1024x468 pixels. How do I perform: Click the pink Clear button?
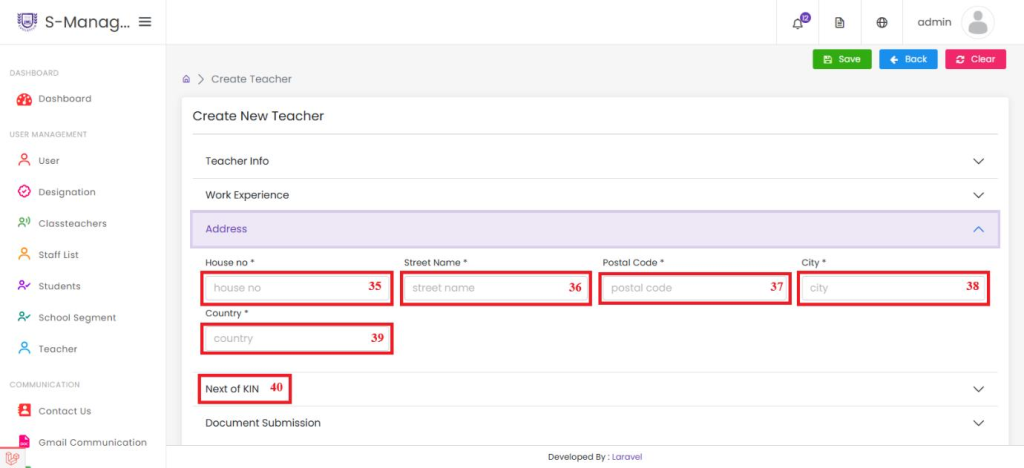coord(976,59)
